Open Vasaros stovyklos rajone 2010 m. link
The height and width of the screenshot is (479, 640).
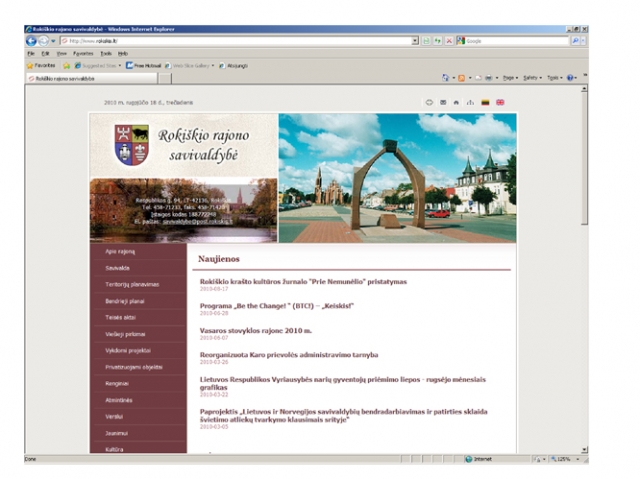tap(256, 330)
